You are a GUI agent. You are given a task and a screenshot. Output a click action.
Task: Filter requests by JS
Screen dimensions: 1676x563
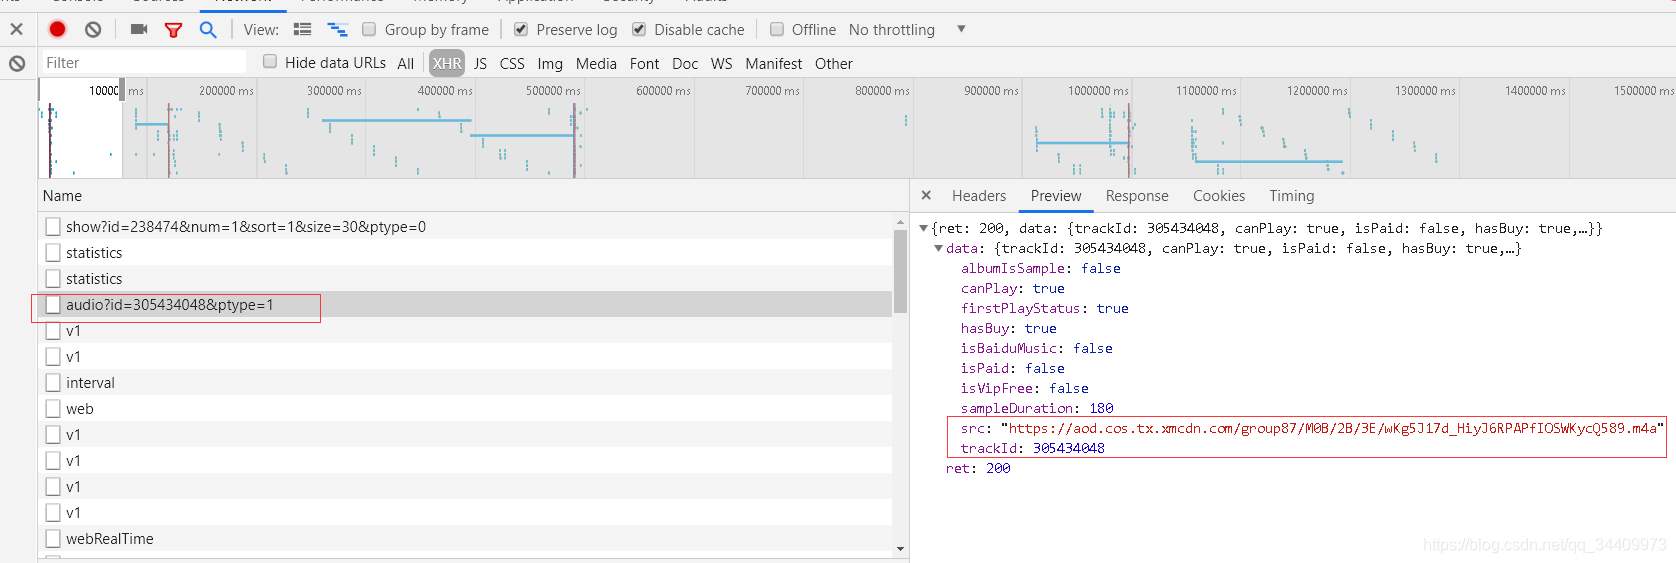[480, 63]
